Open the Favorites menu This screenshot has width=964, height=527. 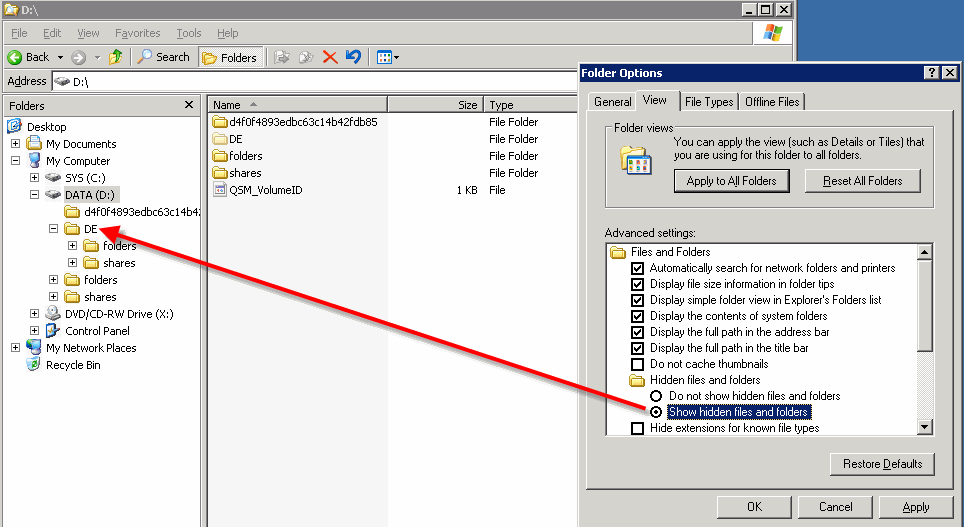[x=138, y=33]
